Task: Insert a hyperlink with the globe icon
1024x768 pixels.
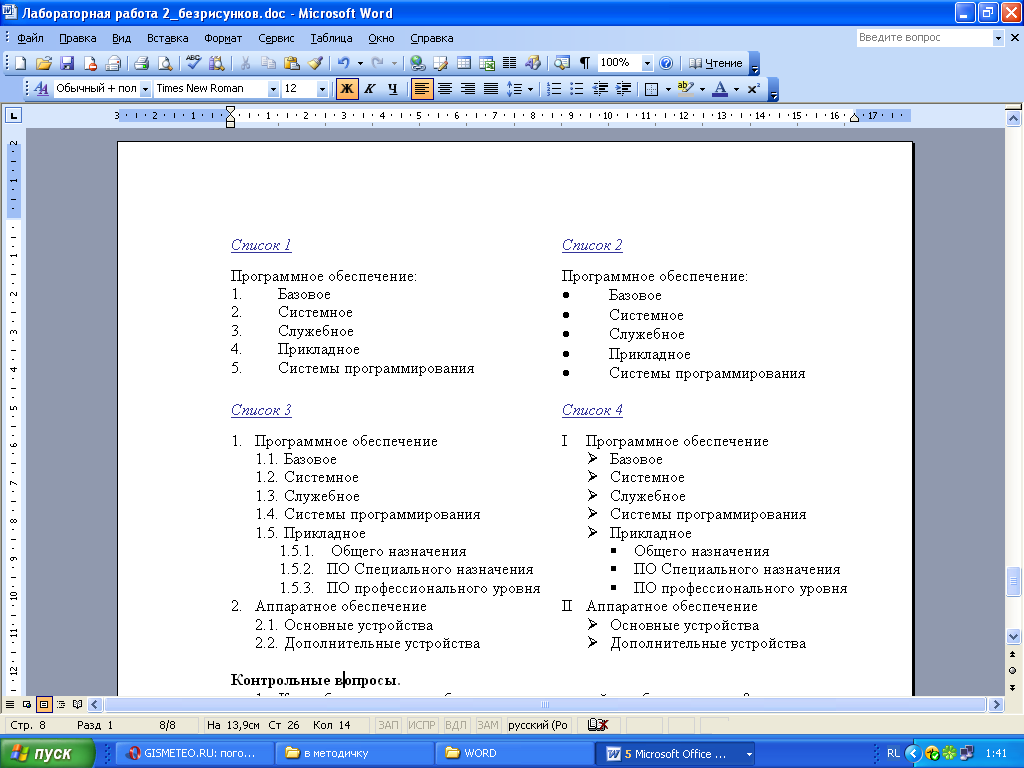Action: (418, 63)
